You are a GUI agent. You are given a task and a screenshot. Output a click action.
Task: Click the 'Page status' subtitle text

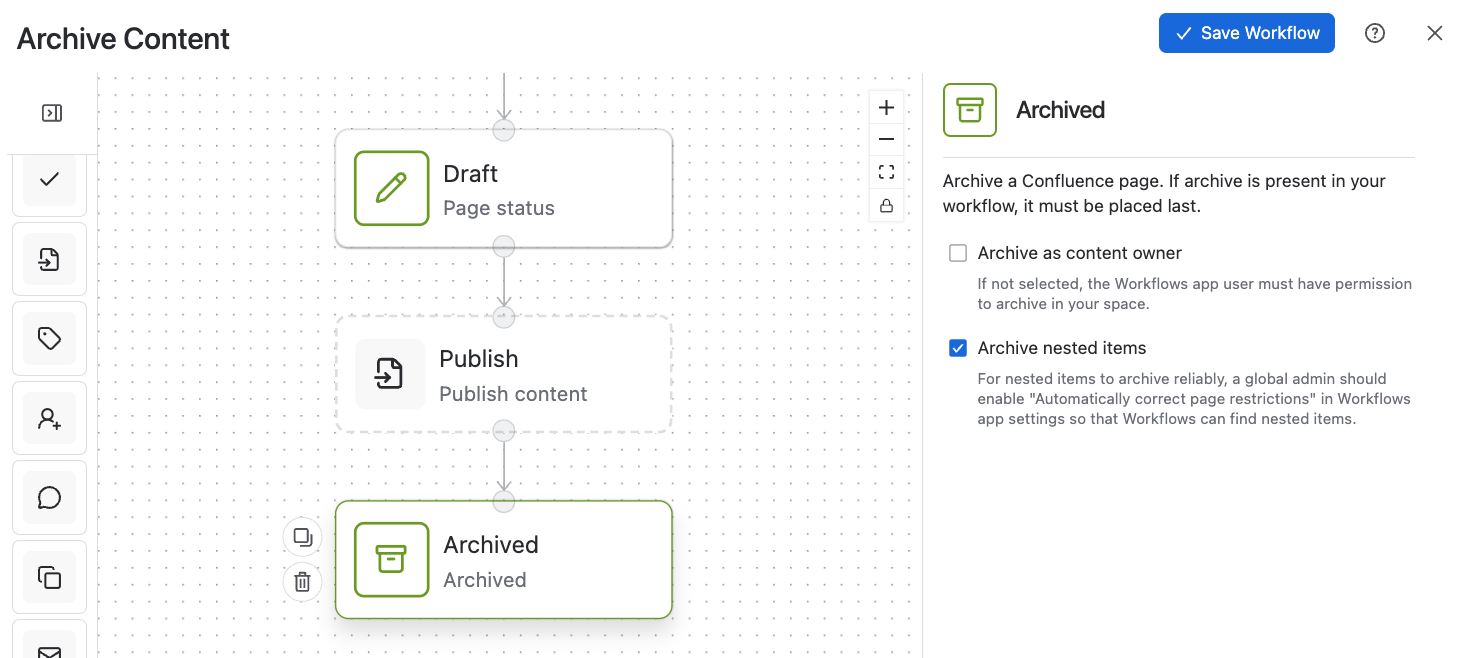point(499,208)
